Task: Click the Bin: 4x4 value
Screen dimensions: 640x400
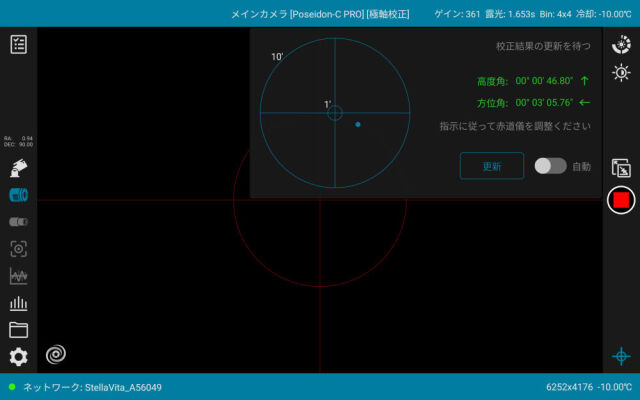Action: (x=556, y=14)
